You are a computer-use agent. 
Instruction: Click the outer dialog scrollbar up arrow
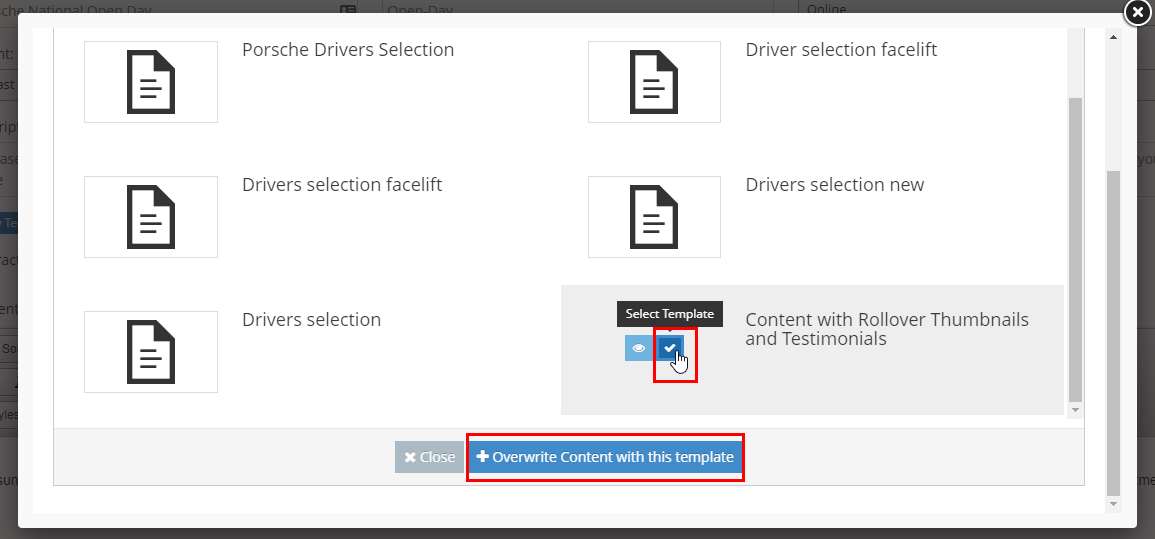1113,37
